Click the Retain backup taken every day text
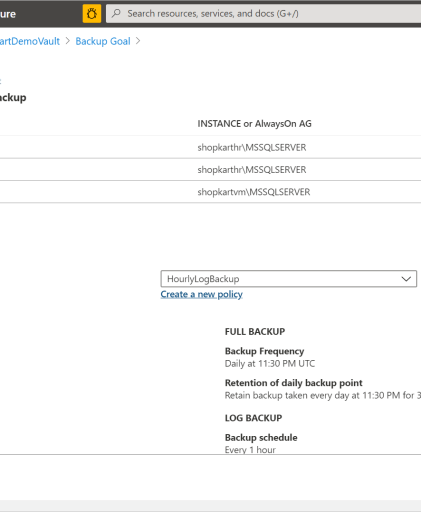This screenshot has width=421, height=512. 323,395
